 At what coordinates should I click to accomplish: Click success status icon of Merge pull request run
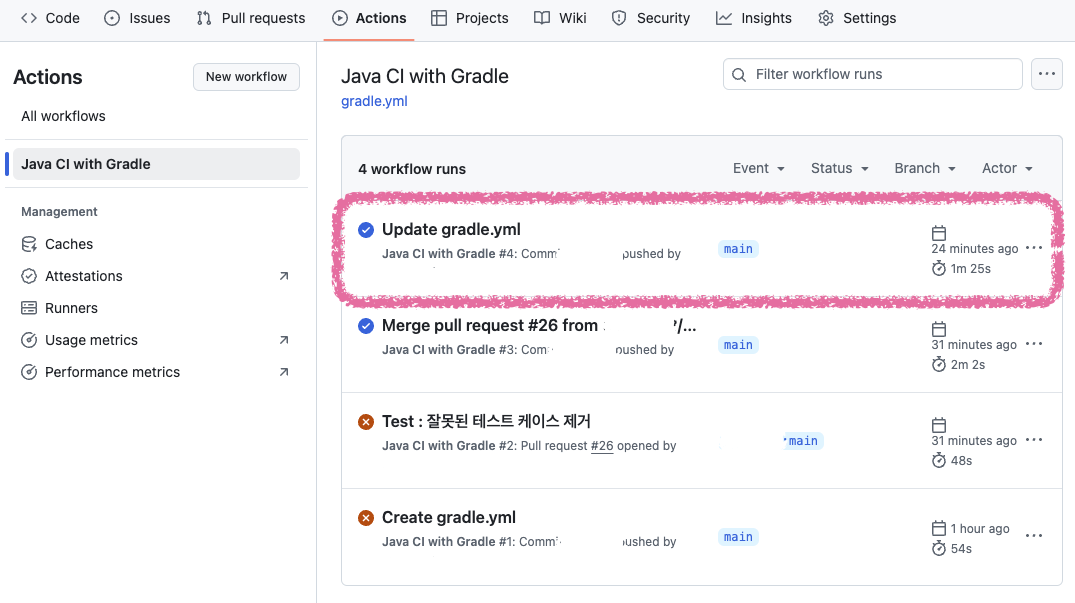pyautogui.click(x=366, y=325)
